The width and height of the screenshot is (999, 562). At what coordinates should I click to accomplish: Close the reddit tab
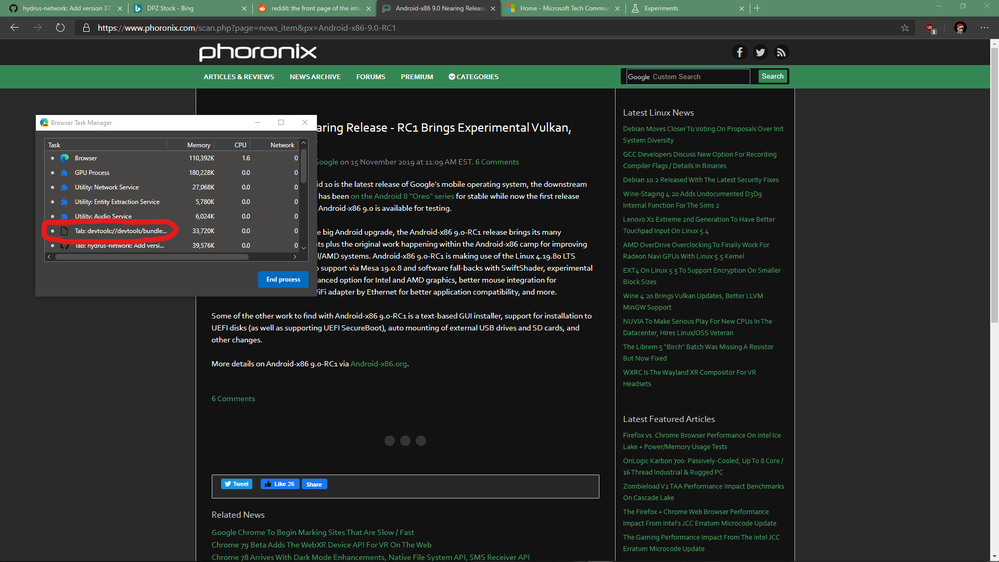point(368,8)
